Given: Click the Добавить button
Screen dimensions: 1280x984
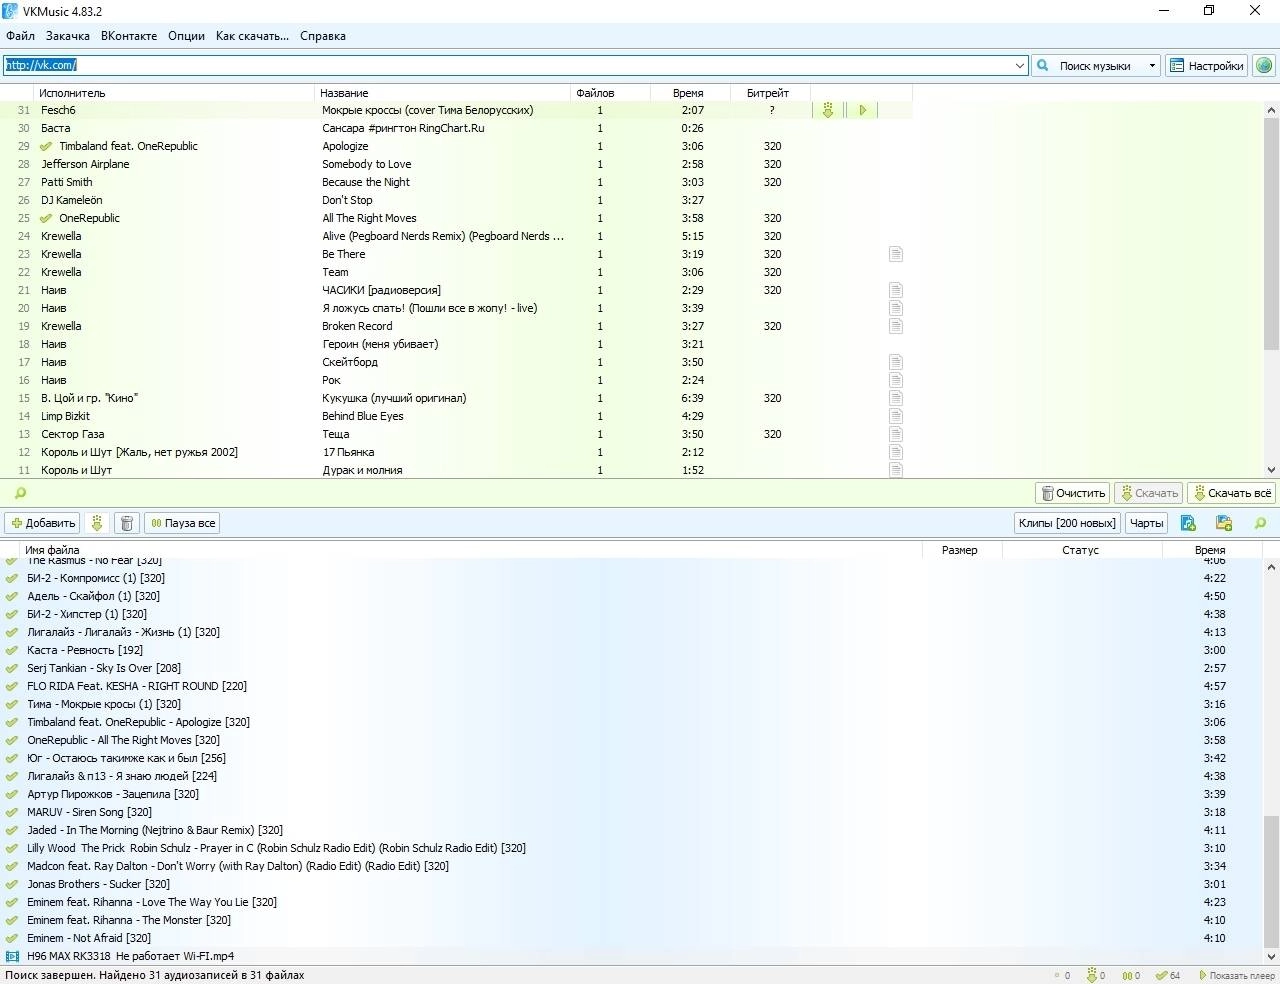Looking at the screenshot, I should 43,523.
